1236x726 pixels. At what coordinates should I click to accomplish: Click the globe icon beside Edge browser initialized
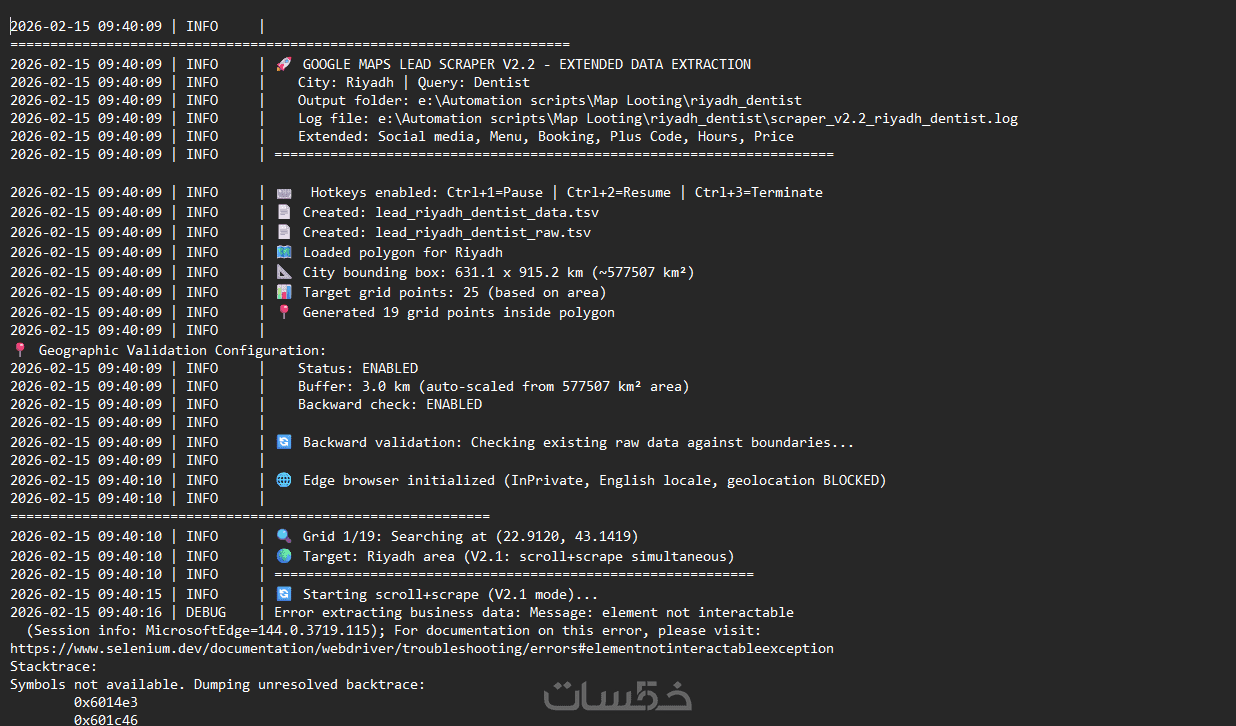click(284, 480)
